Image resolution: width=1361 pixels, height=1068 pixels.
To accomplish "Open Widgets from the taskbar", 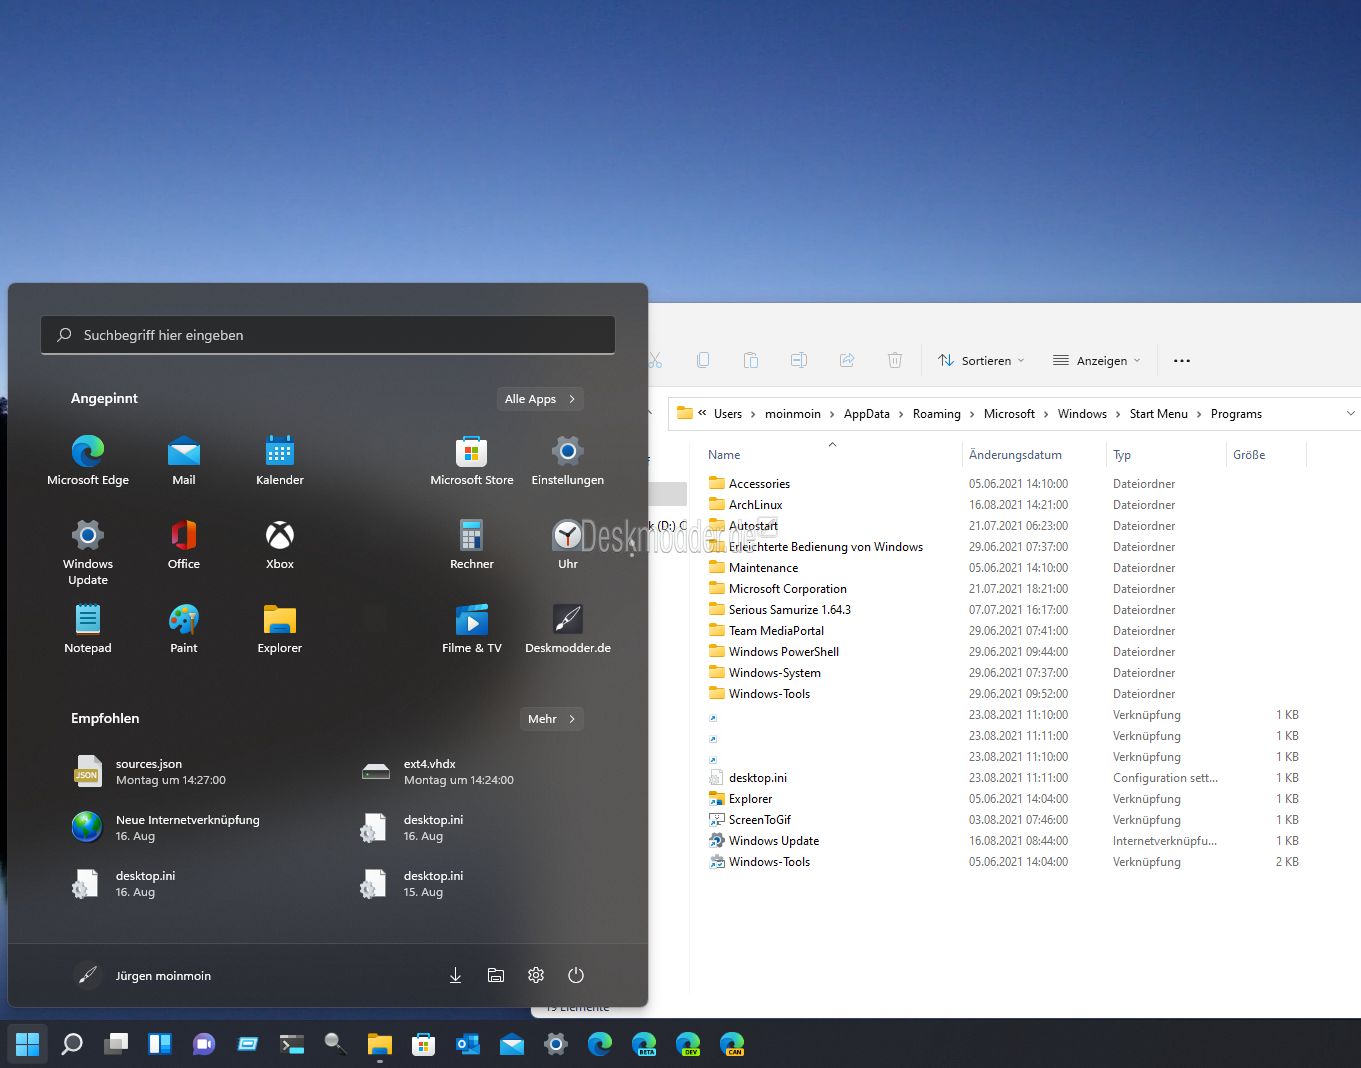I will (x=160, y=1044).
